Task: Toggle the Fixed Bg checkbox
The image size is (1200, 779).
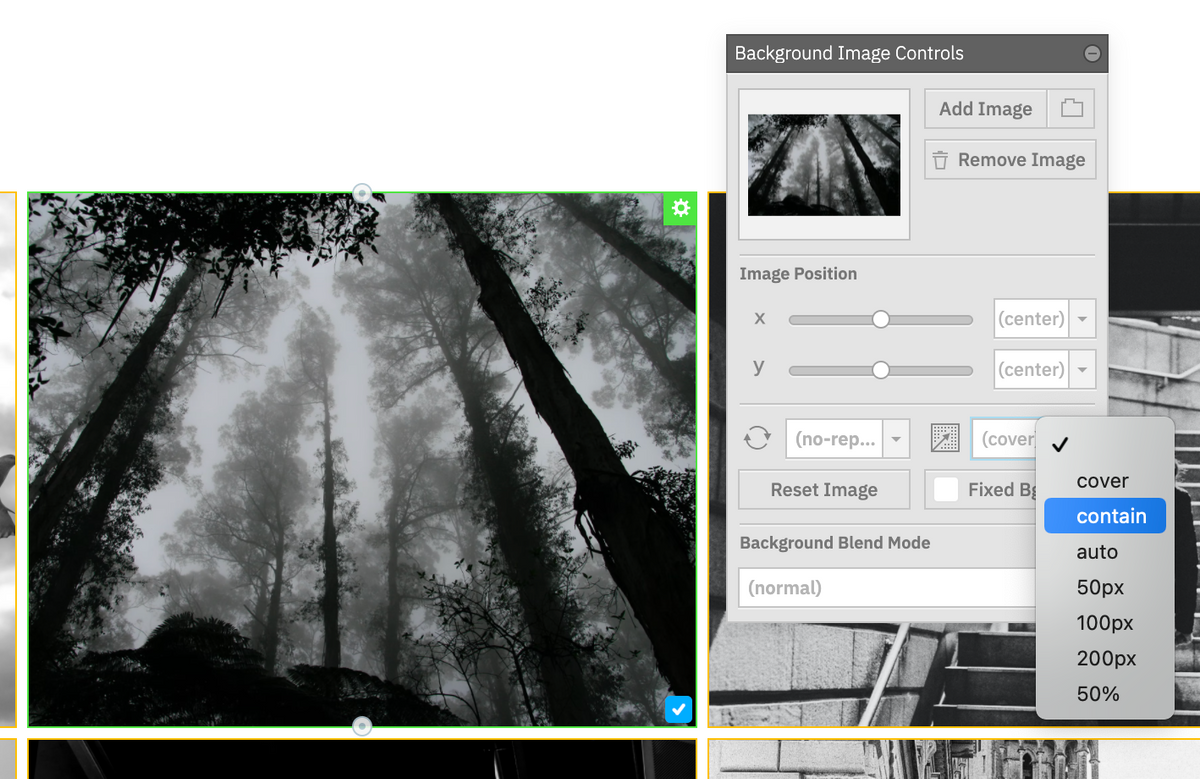Action: tap(946, 489)
